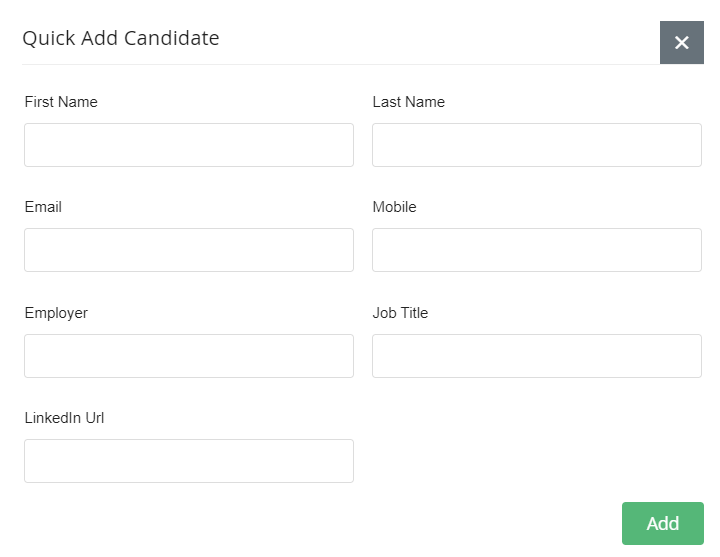Click the LinkedIn Url label

point(64,418)
